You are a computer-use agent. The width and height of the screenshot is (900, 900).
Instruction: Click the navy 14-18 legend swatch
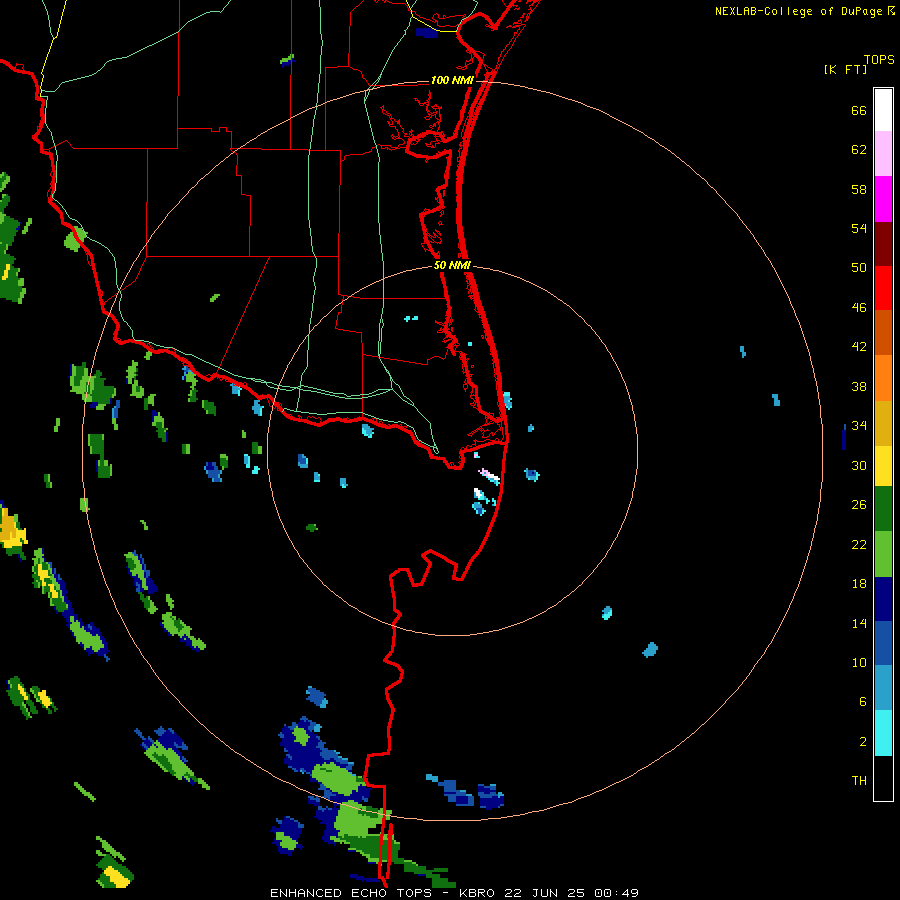click(x=883, y=599)
